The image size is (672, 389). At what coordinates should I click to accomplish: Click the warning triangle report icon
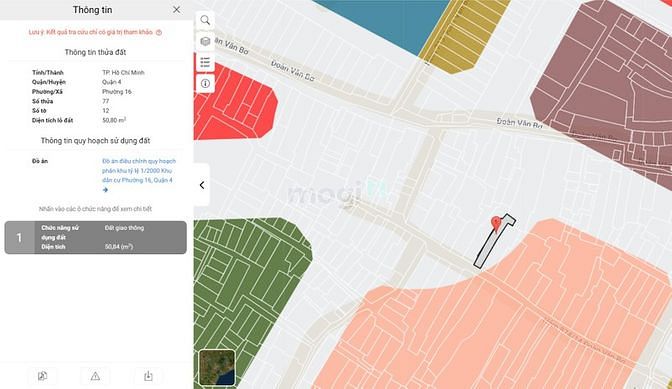[x=95, y=376]
